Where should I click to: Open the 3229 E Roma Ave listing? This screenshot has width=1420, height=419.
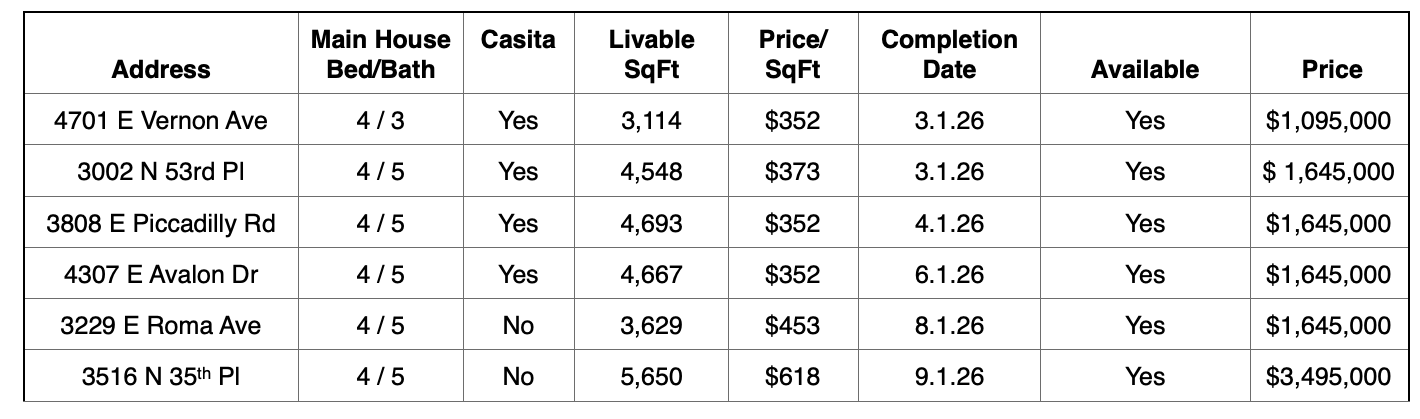point(161,325)
